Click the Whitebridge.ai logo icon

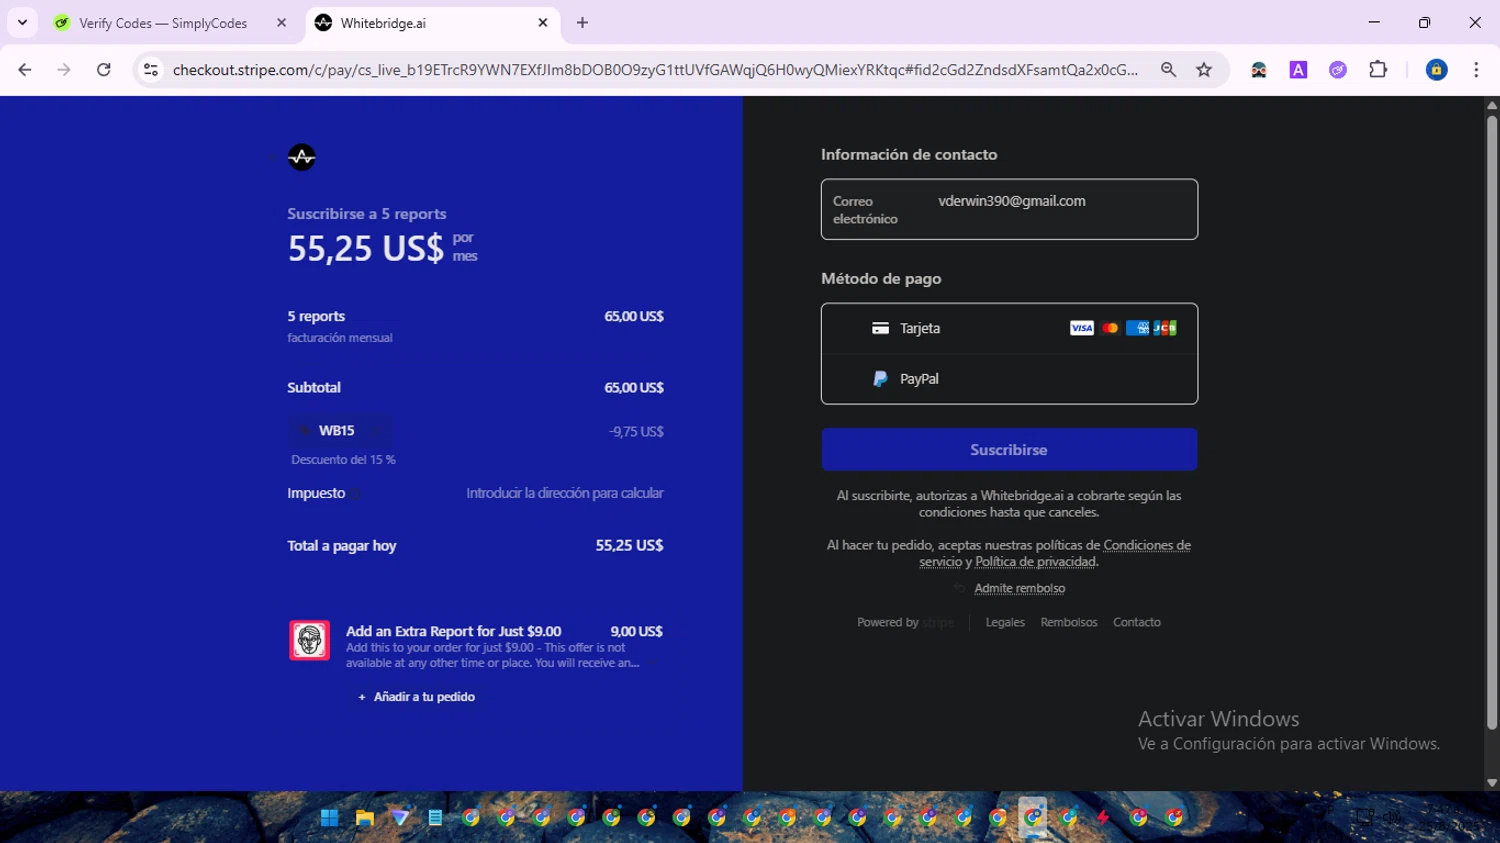pyautogui.click(x=302, y=157)
